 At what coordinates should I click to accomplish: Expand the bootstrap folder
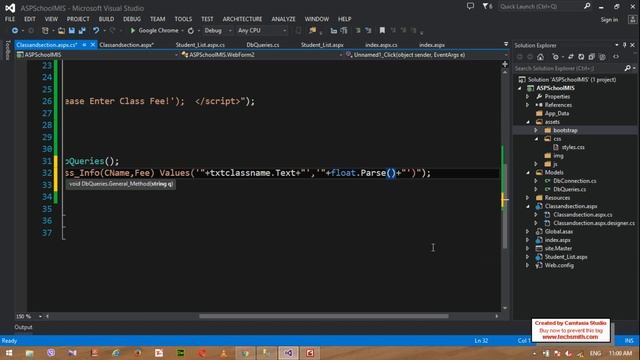pos(536,130)
